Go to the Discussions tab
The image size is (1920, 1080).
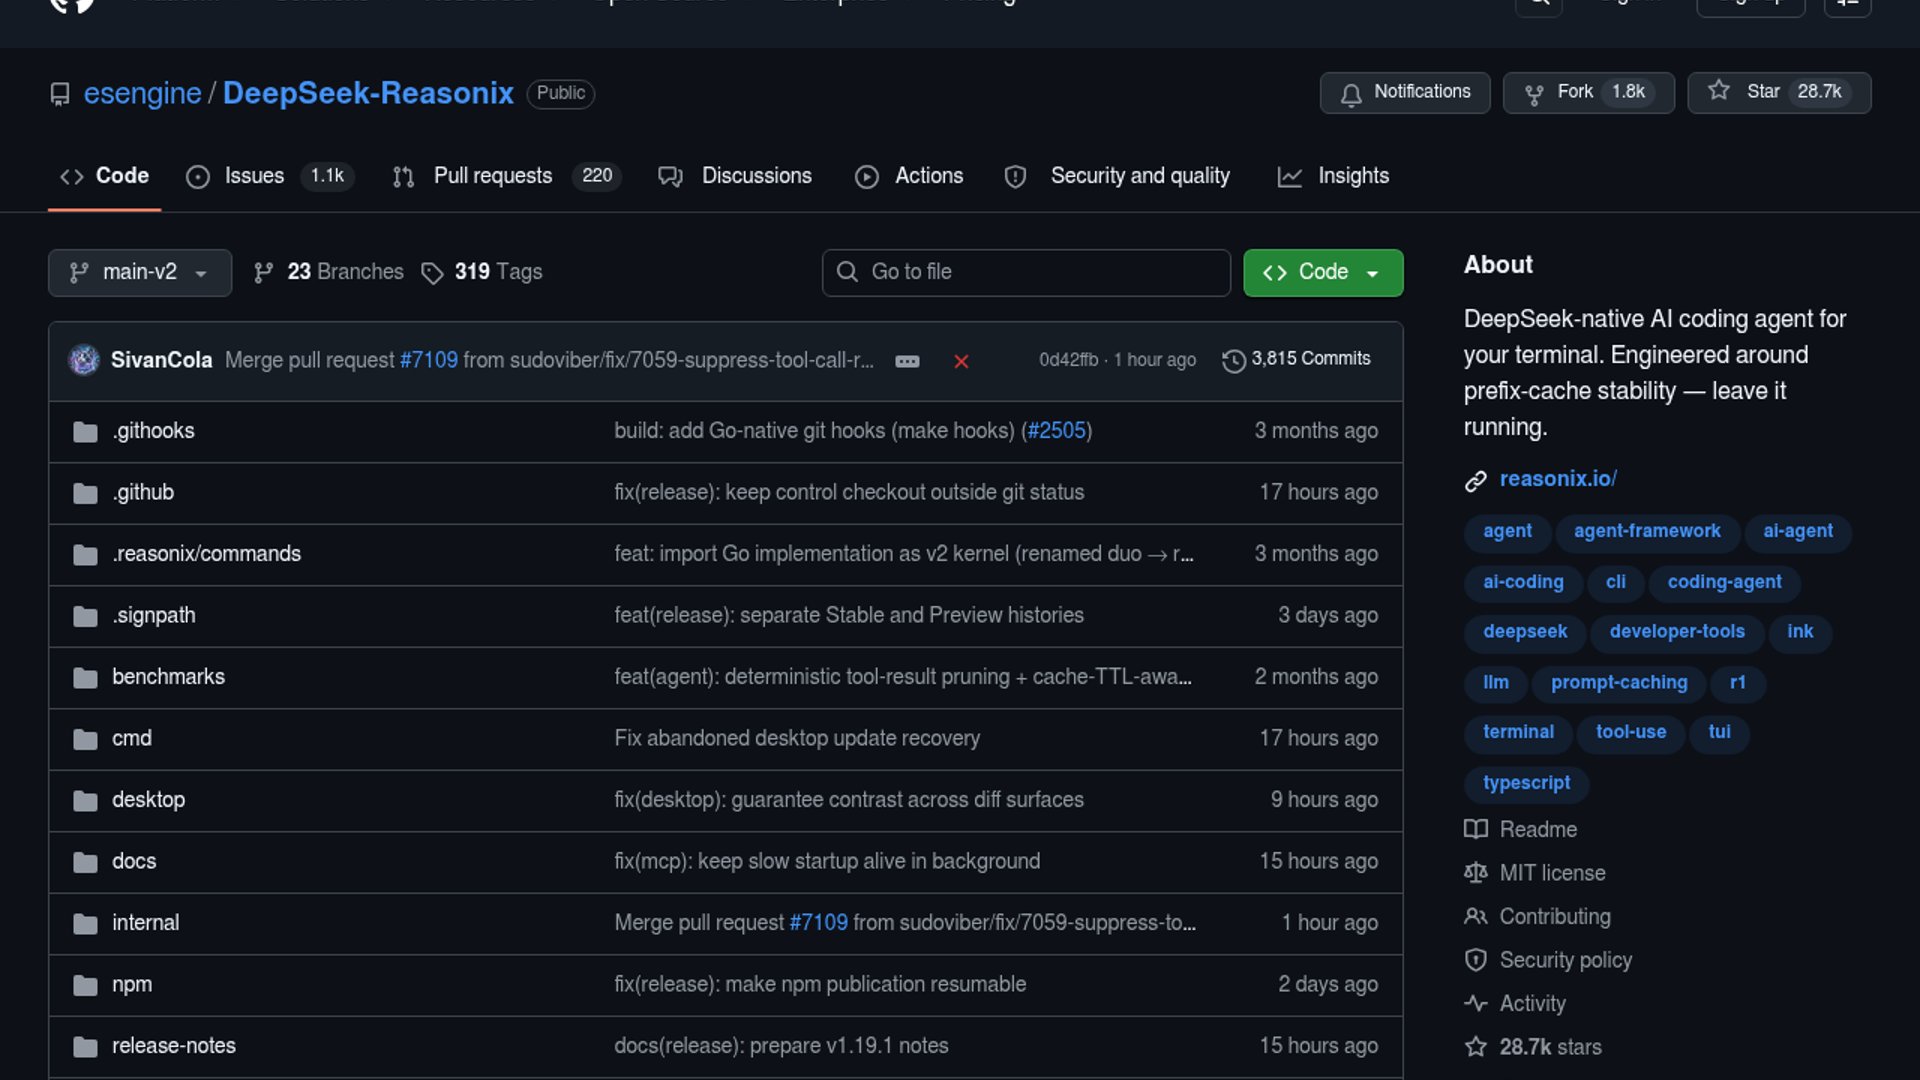(735, 176)
